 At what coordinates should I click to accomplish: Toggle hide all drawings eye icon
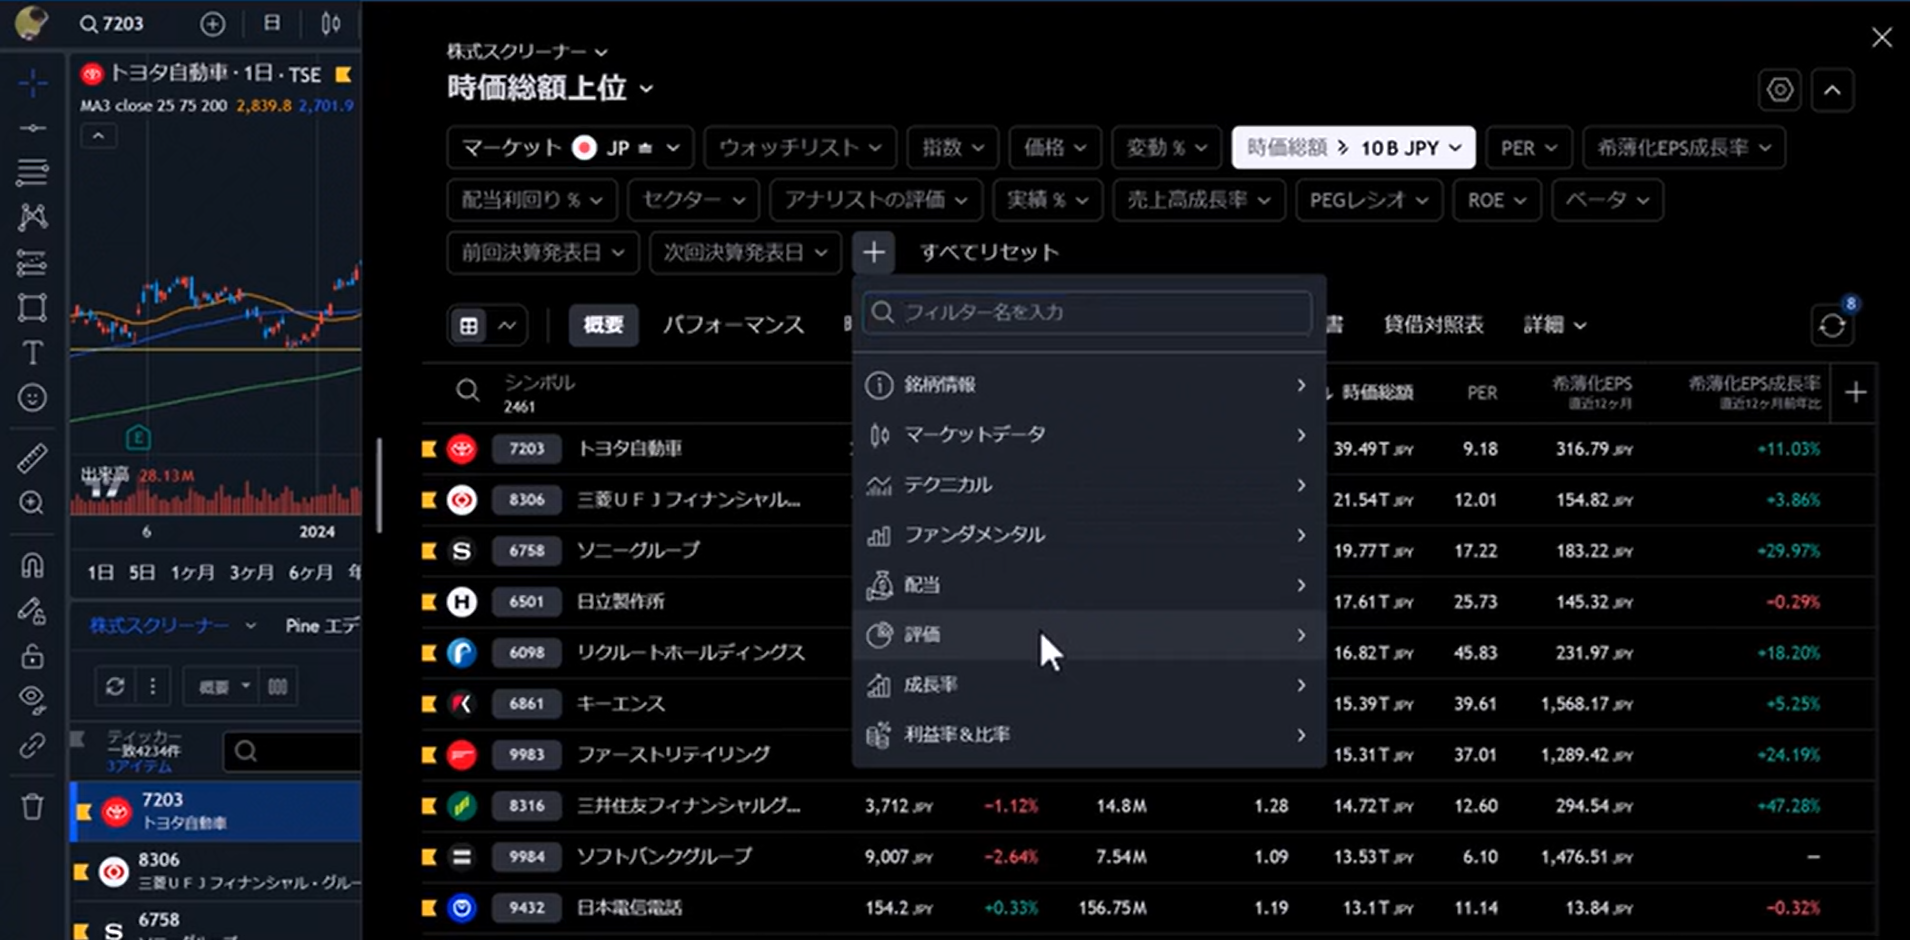coord(32,700)
